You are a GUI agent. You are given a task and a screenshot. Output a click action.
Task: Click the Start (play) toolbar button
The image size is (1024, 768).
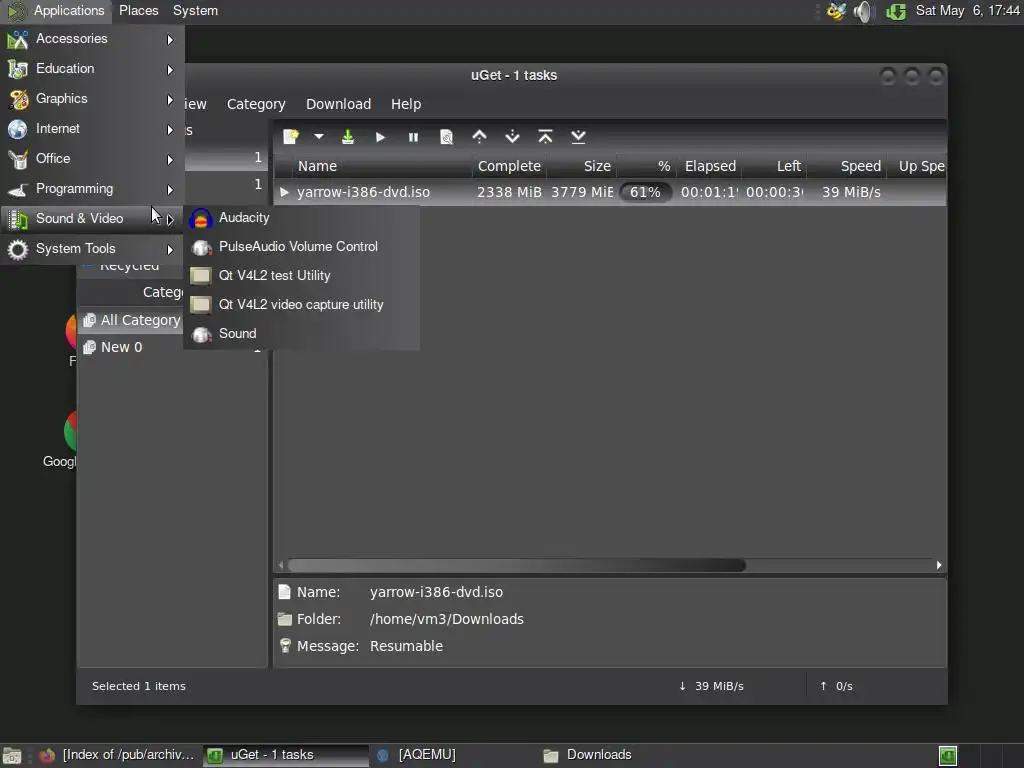[x=380, y=137]
